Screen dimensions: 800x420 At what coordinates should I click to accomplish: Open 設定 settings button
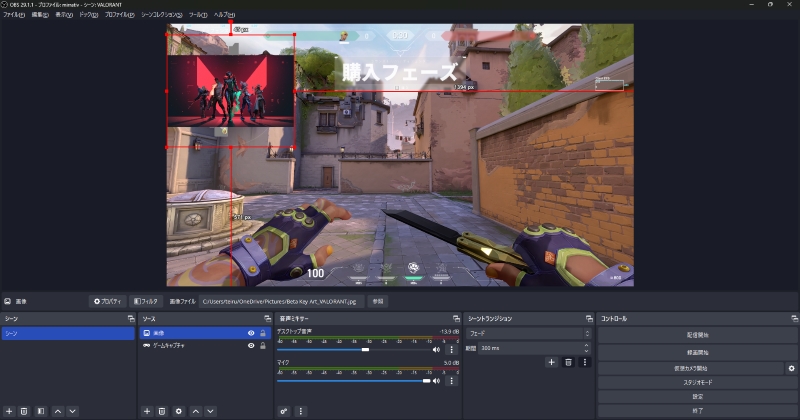coord(697,397)
